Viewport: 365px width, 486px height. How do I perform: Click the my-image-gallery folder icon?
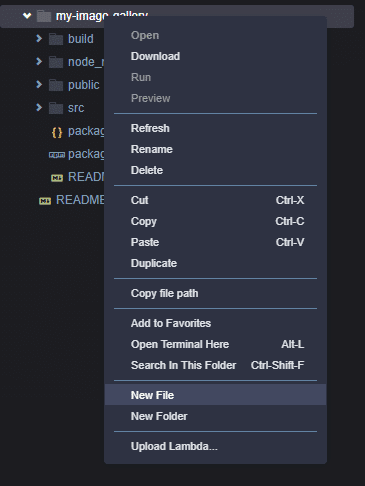(x=44, y=16)
